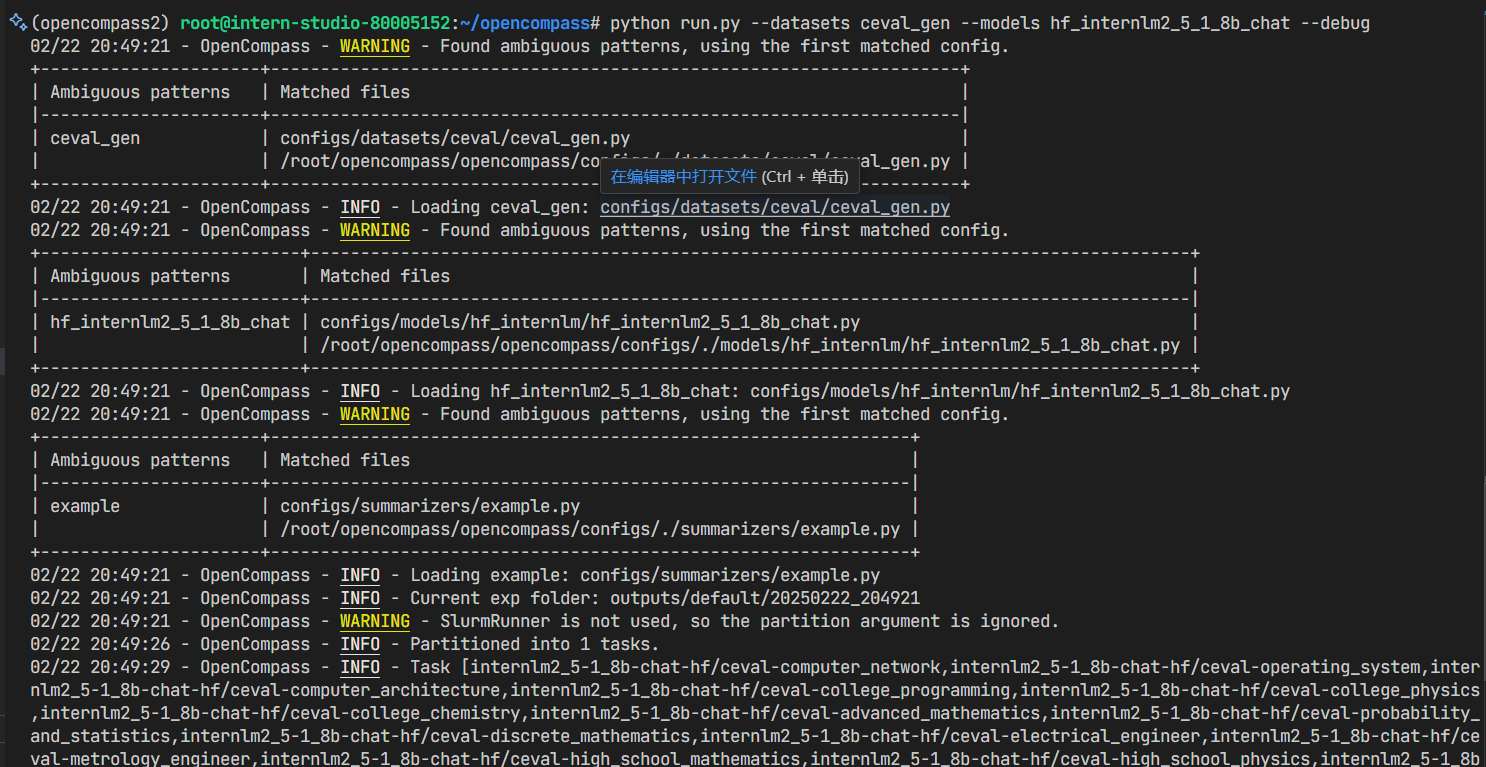Viewport: 1486px width, 767px height.
Task: Click the '~/opencompass' working directory in the prompt
Action: (x=525, y=23)
